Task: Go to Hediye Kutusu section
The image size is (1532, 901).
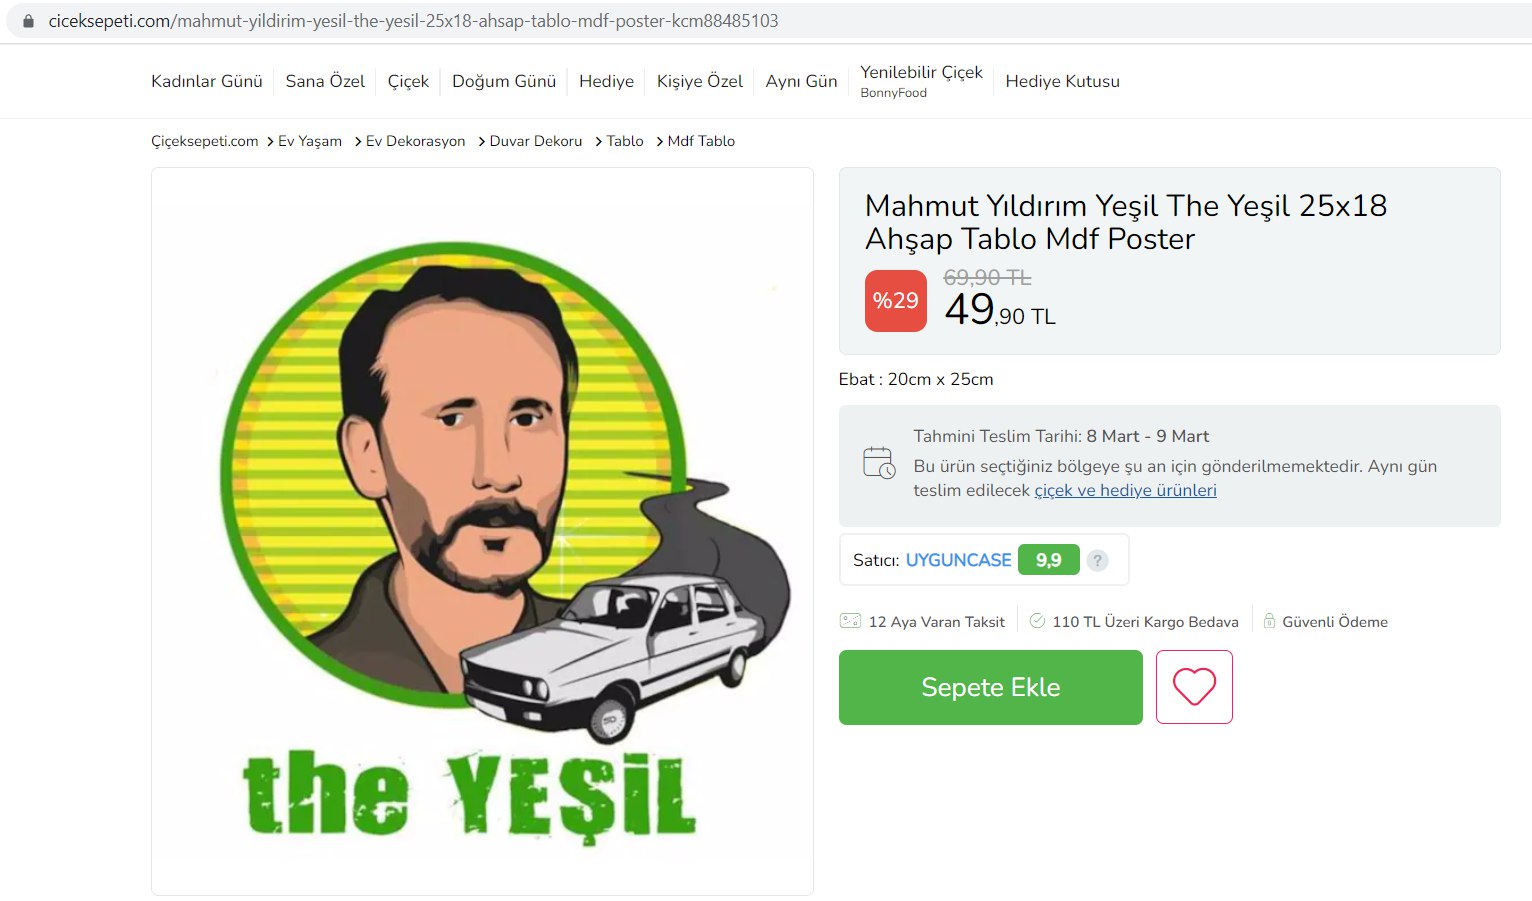Action: [1062, 81]
